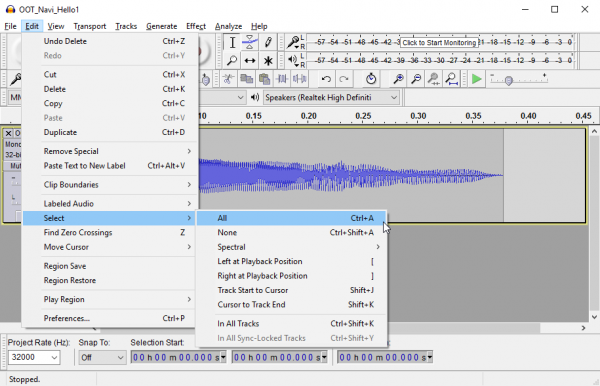This screenshot has height=386, width=600.
Task: Expand the Play Region submenu
Action: [110, 299]
